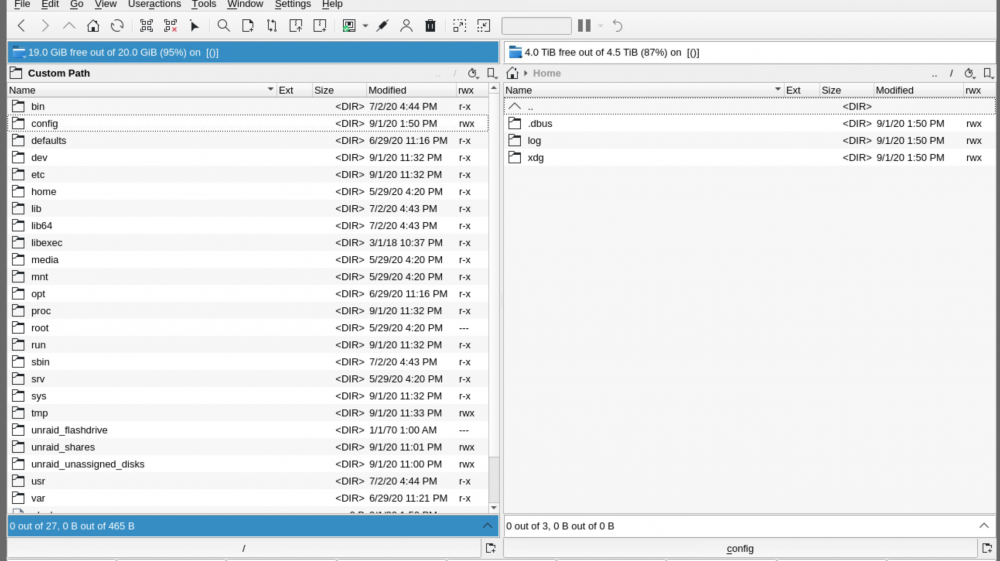Click the network plug connection icon
Screen dimensions: 1000x561
click(382, 26)
